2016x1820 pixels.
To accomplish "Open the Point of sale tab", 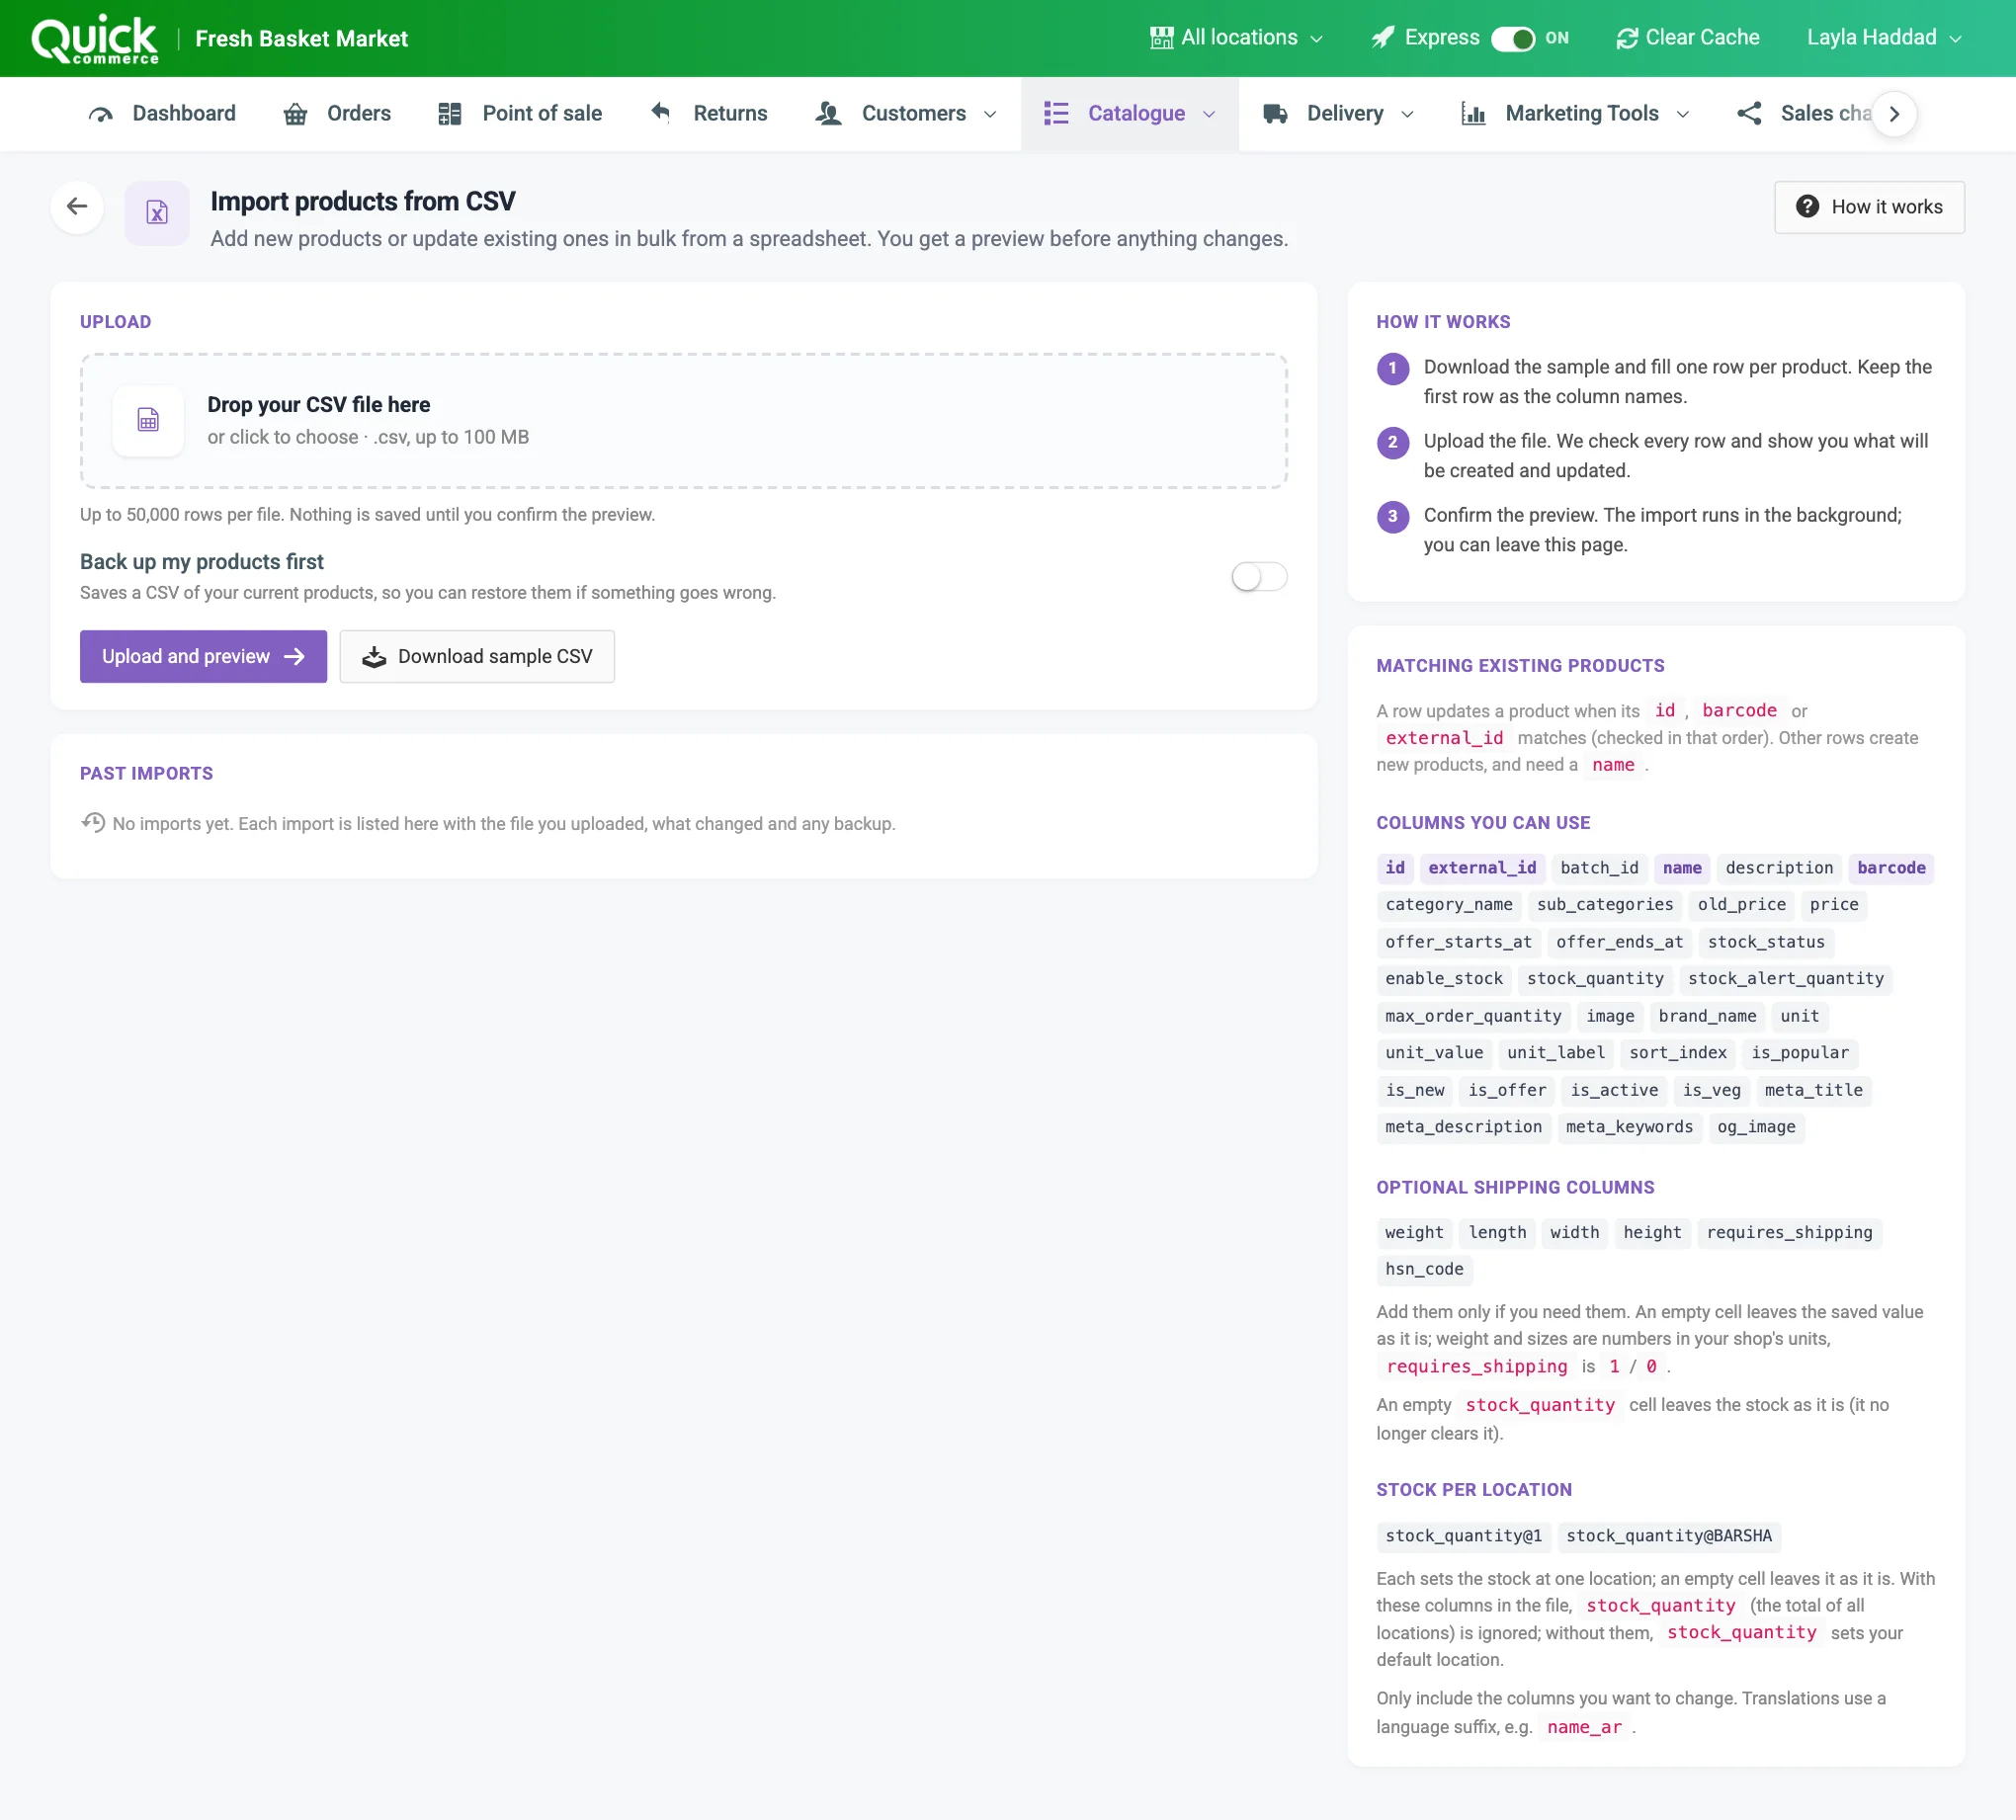I will tap(520, 114).
